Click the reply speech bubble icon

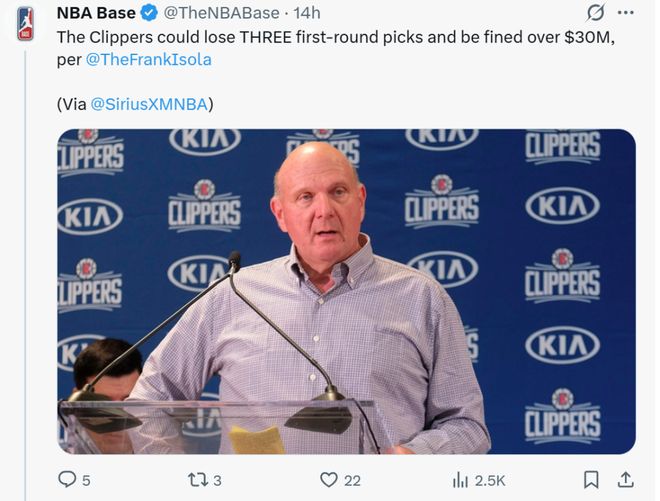point(67,480)
